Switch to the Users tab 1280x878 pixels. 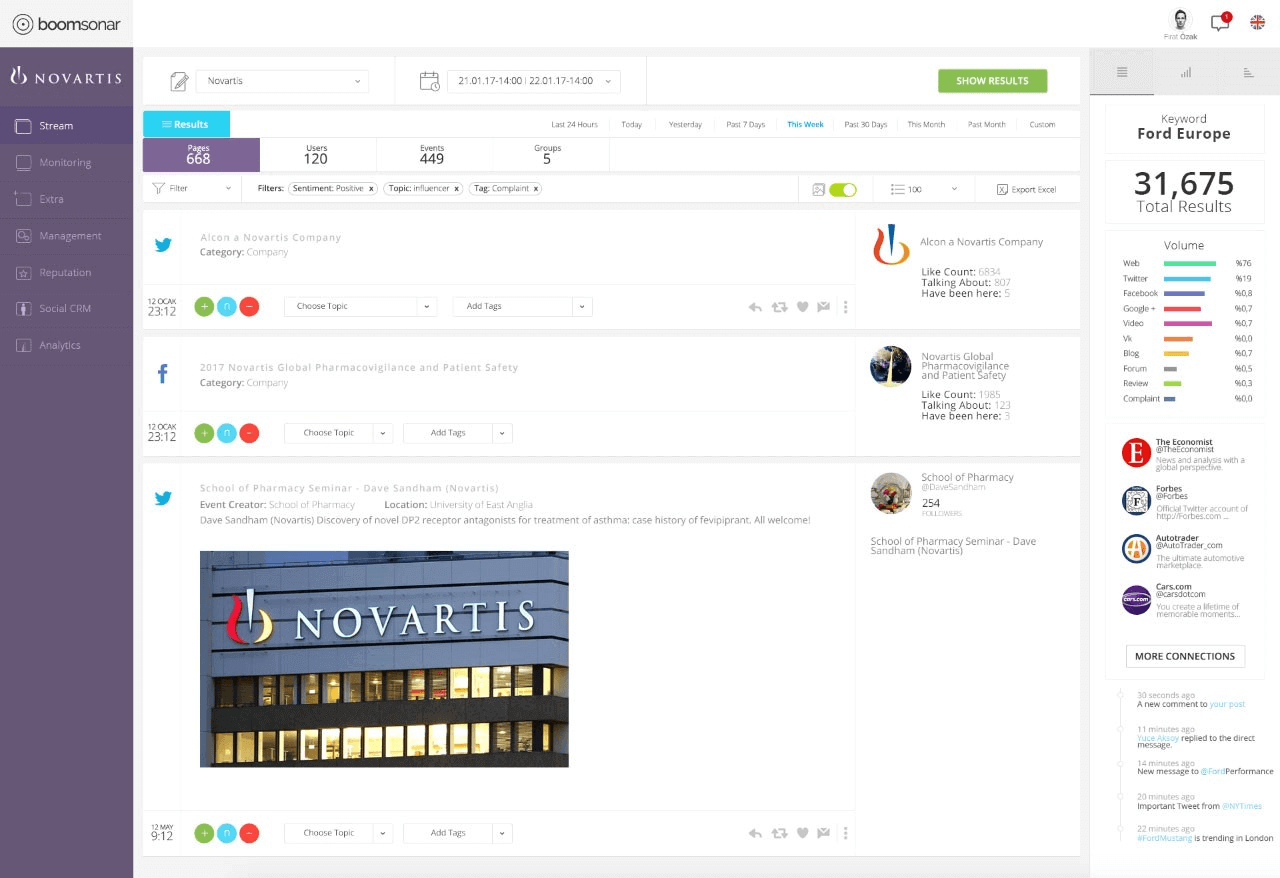coord(317,155)
